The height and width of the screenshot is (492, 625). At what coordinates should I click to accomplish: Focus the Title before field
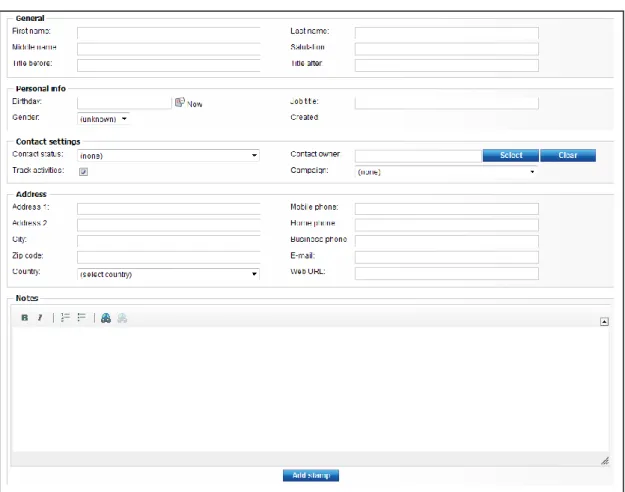[x=169, y=65]
